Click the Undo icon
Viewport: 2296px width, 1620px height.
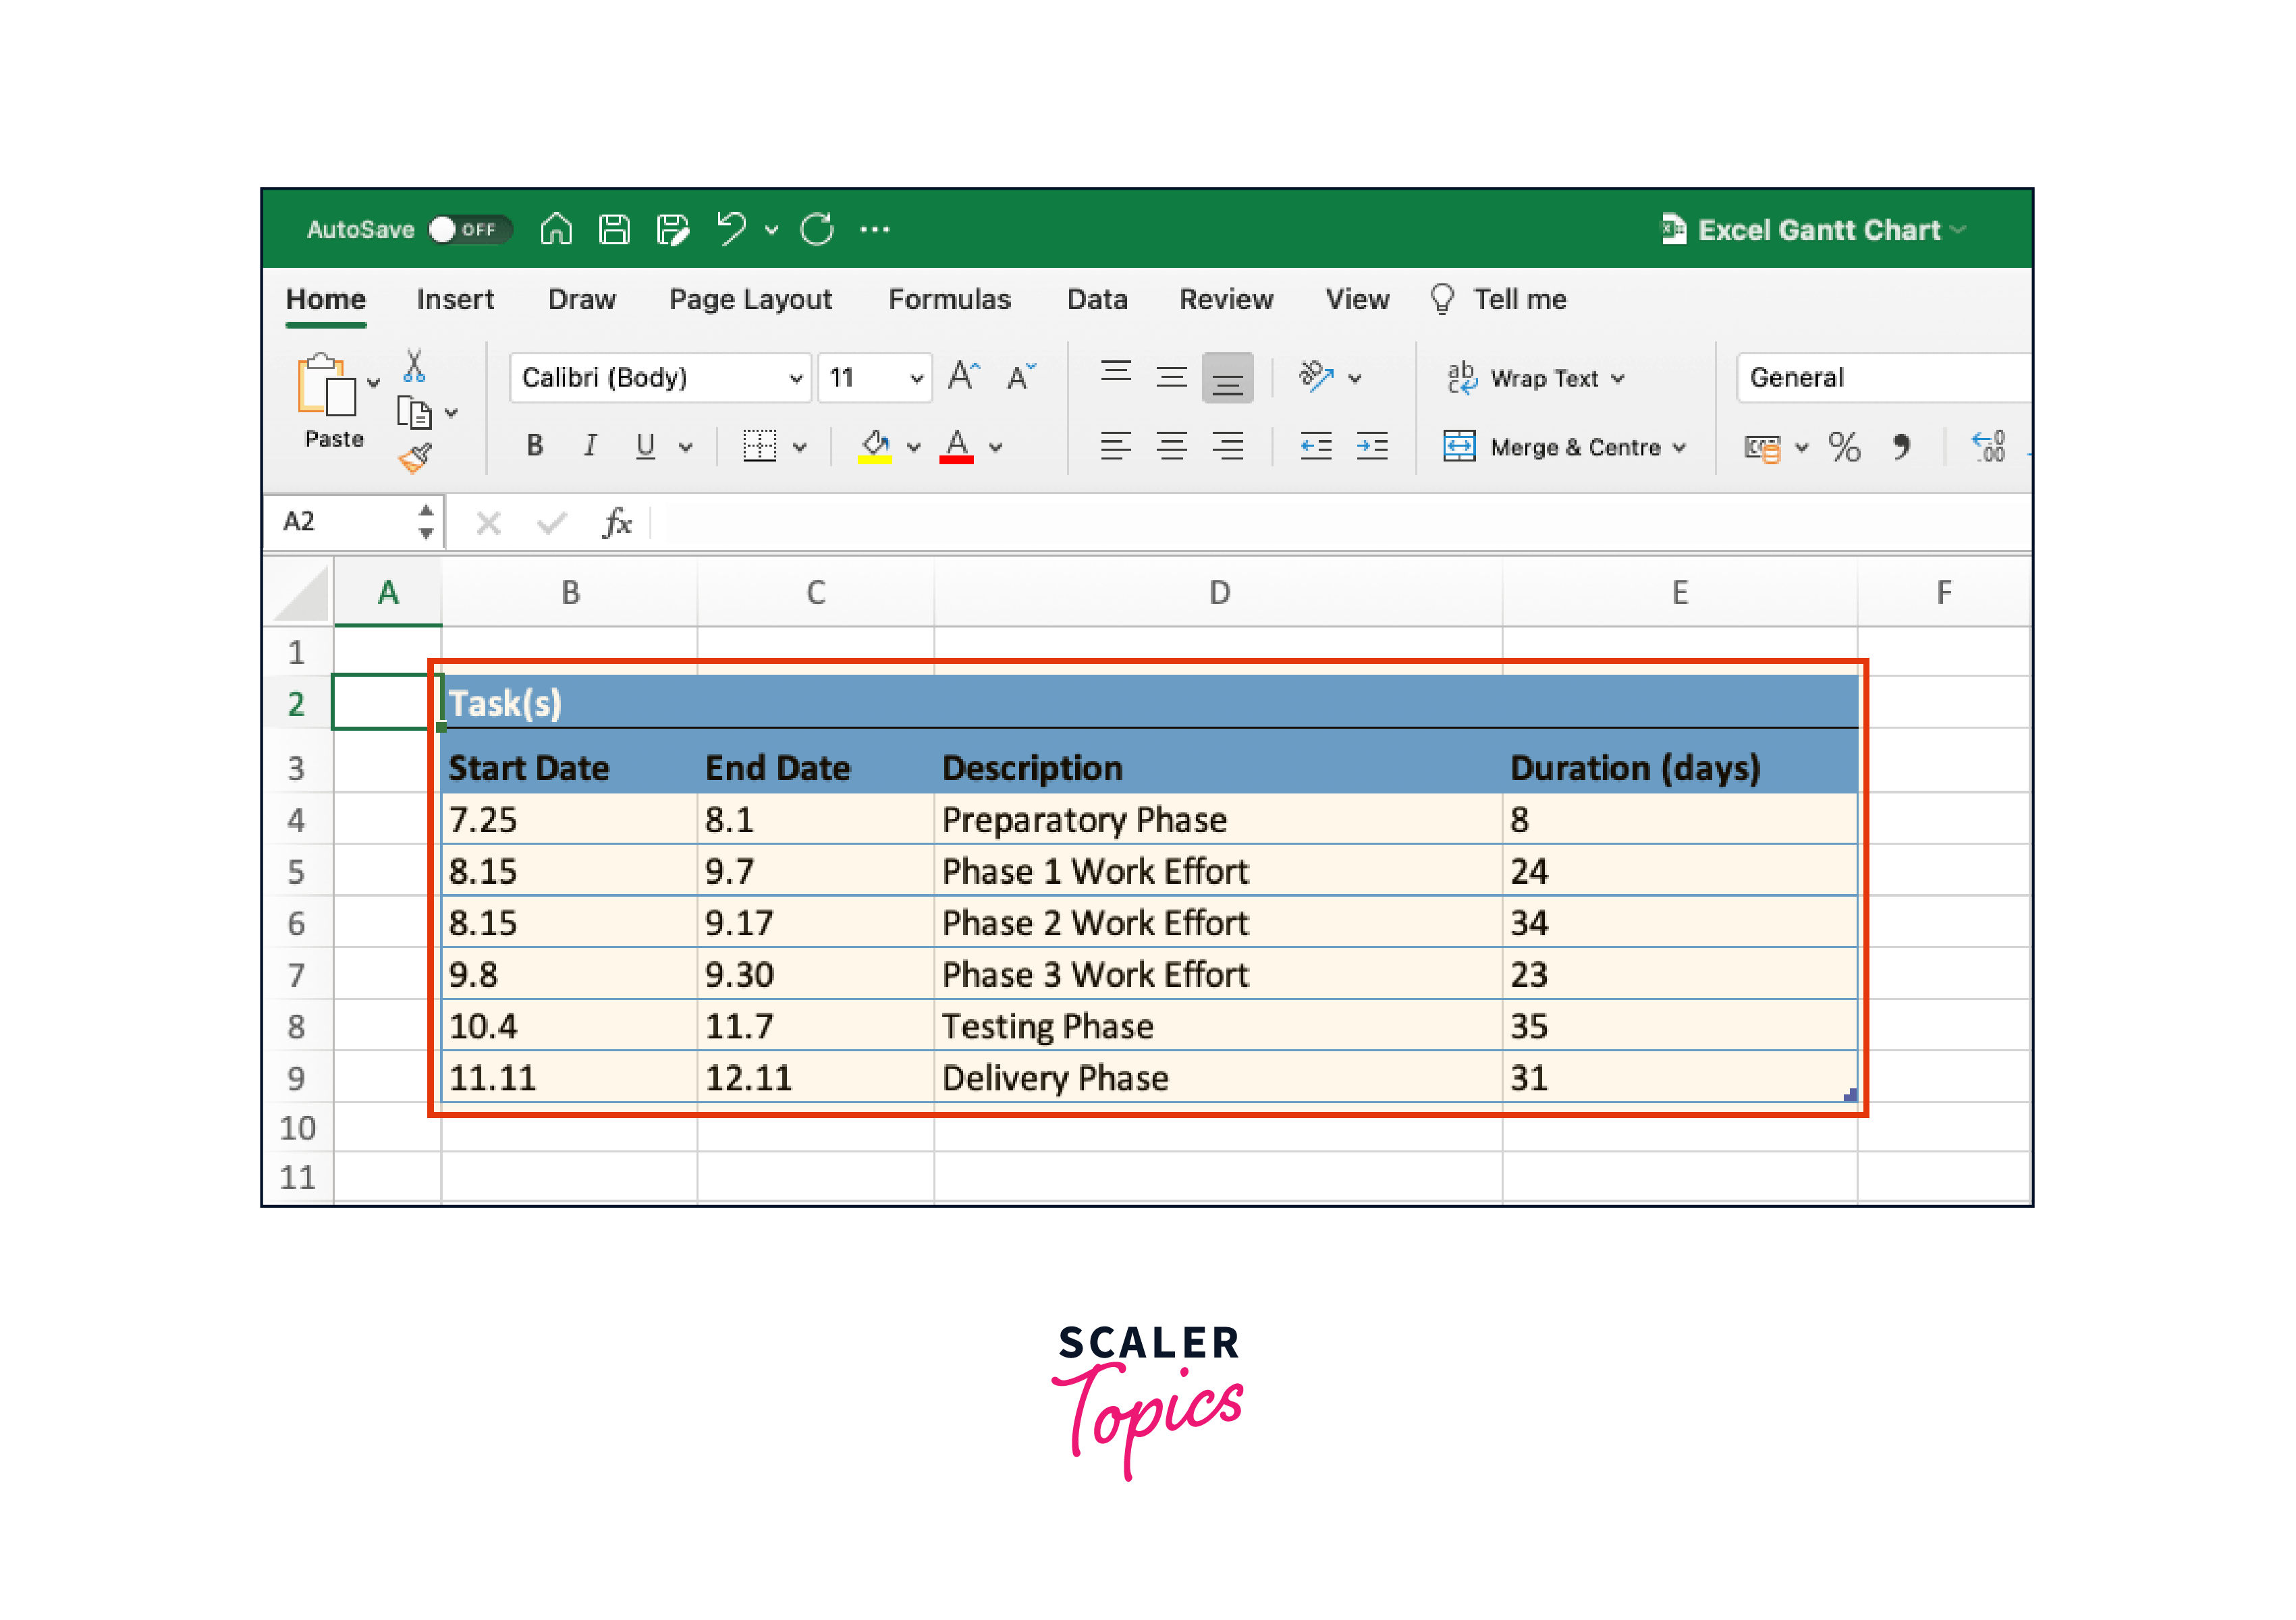731,228
